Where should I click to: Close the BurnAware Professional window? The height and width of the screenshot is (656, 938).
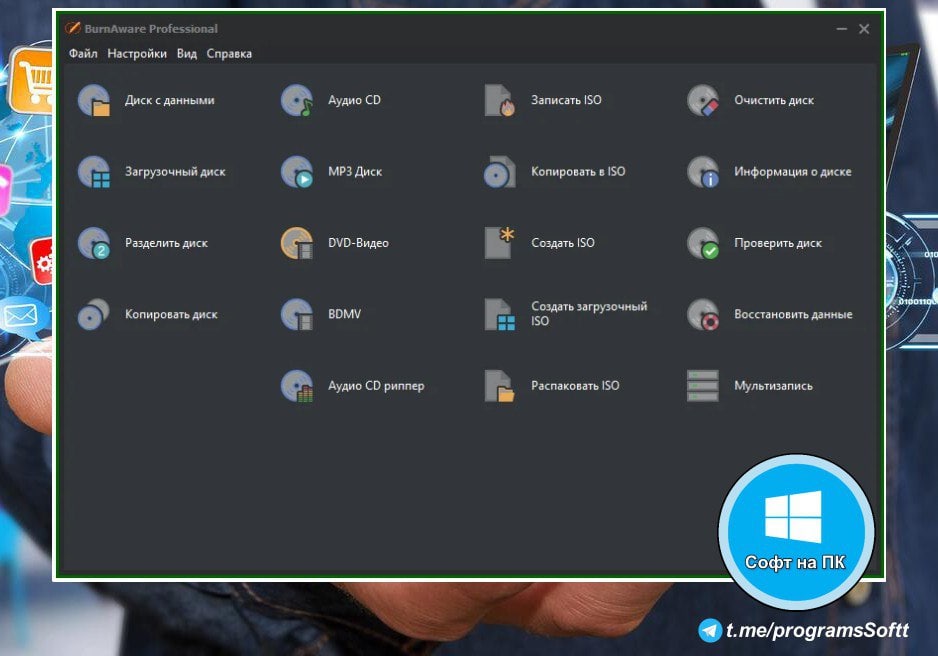pyautogui.click(x=864, y=29)
